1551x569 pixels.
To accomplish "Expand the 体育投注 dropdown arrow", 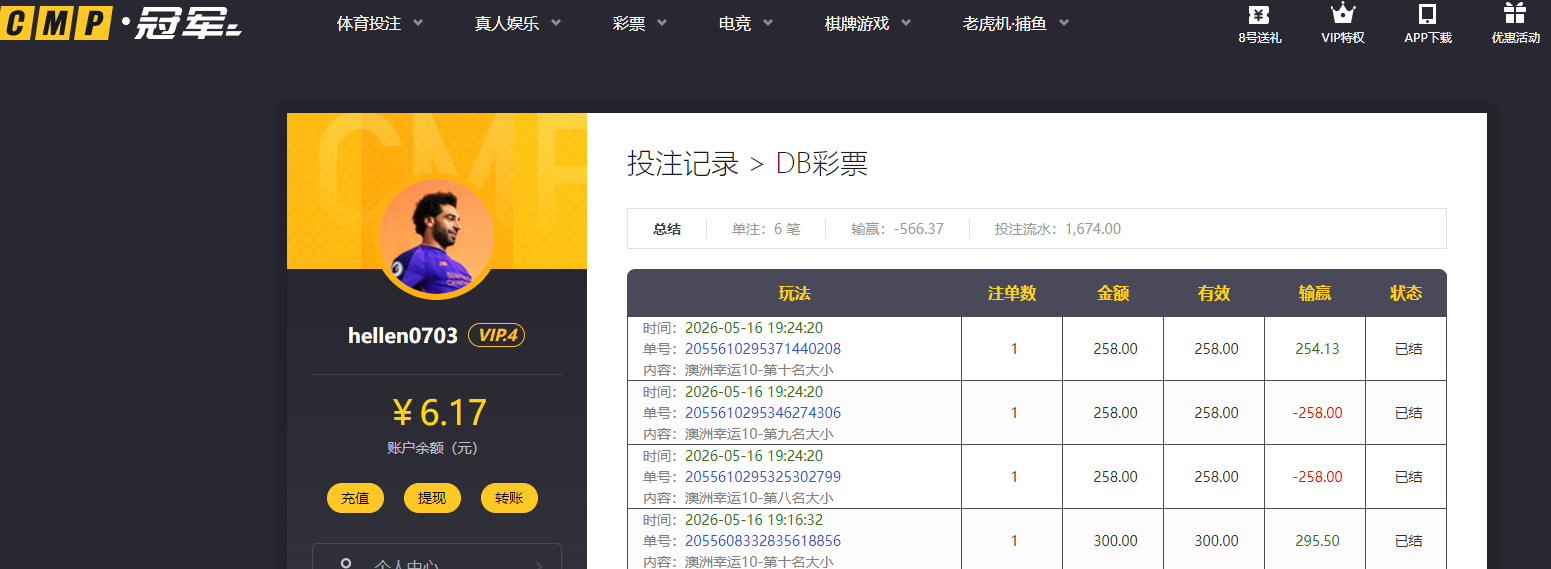I will pyautogui.click(x=418, y=23).
